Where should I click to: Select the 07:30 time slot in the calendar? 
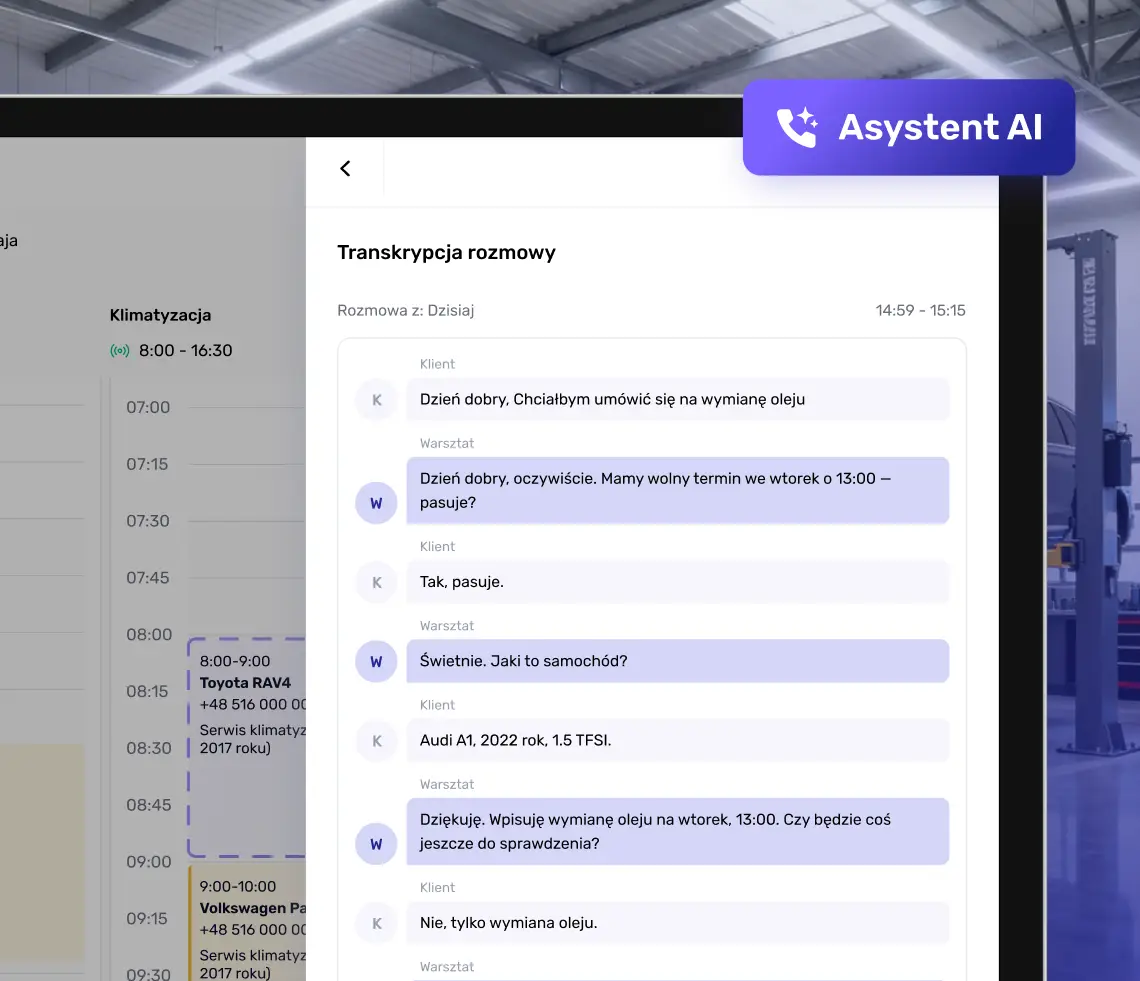click(x=148, y=521)
